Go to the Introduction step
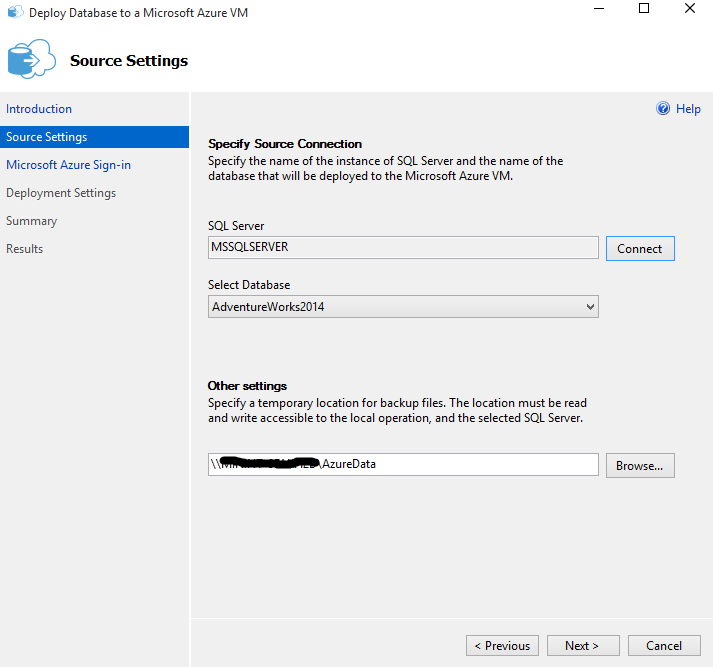The height and width of the screenshot is (667, 713). (39, 109)
